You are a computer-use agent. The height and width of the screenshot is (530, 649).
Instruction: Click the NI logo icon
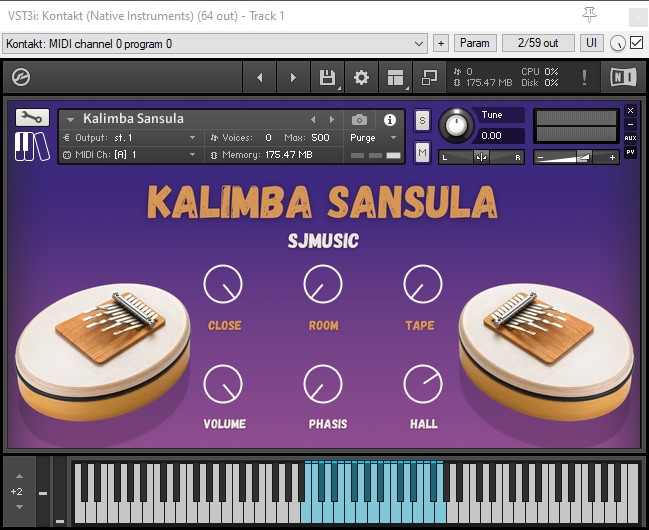(x=623, y=77)
